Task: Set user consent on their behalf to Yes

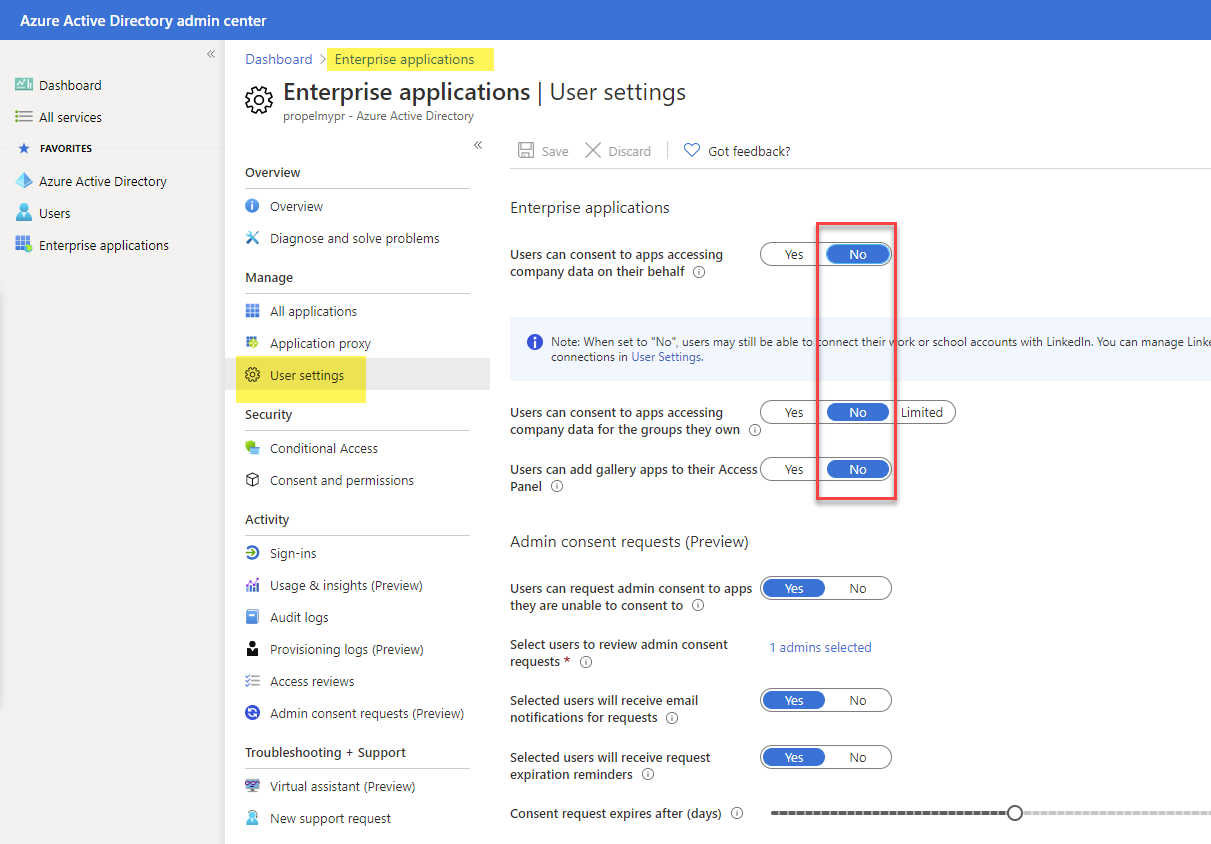Action: (x=794, y=254)
